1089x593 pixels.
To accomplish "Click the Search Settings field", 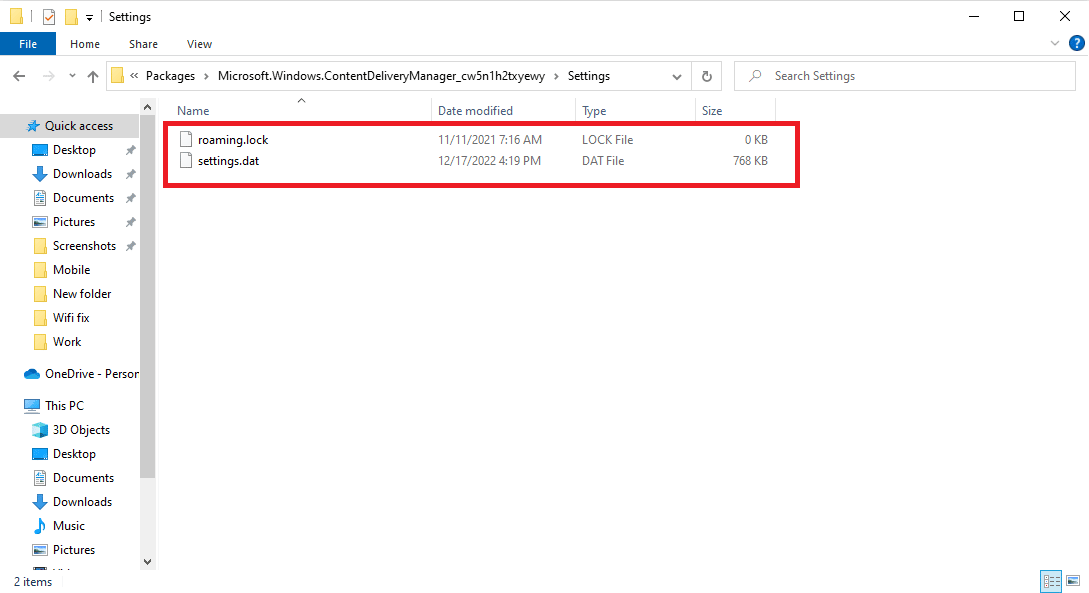I will (x=905, y=76).
